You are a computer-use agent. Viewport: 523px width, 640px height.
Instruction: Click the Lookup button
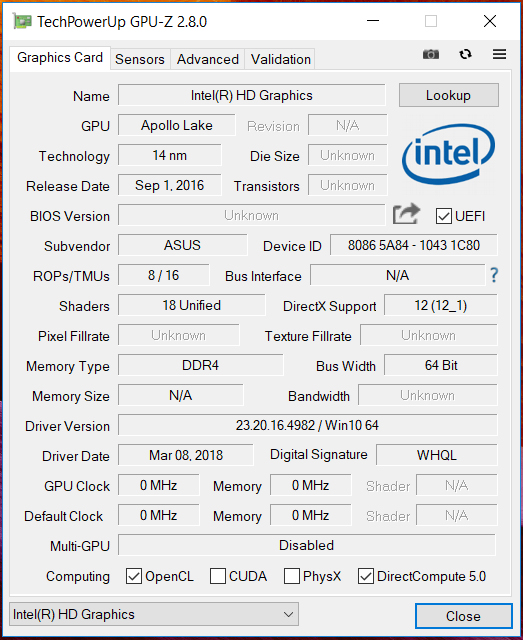[449, 95]
